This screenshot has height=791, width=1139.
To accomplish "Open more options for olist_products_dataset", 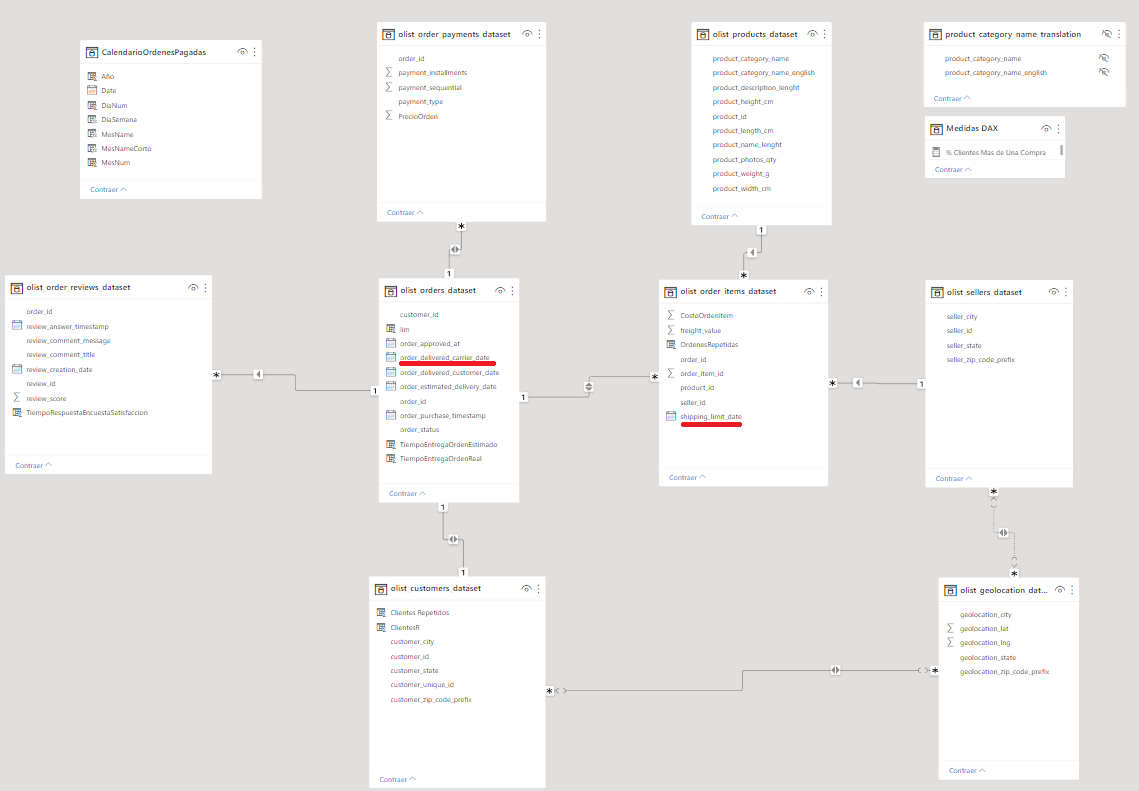I will point(824,33).
